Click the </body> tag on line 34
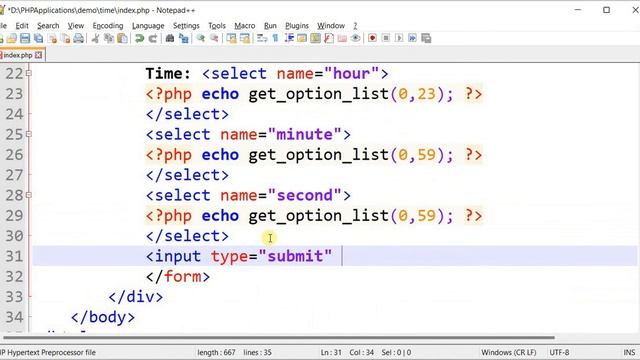The height and width of the screenshot is (360, 640). click(x=103, y=317)
